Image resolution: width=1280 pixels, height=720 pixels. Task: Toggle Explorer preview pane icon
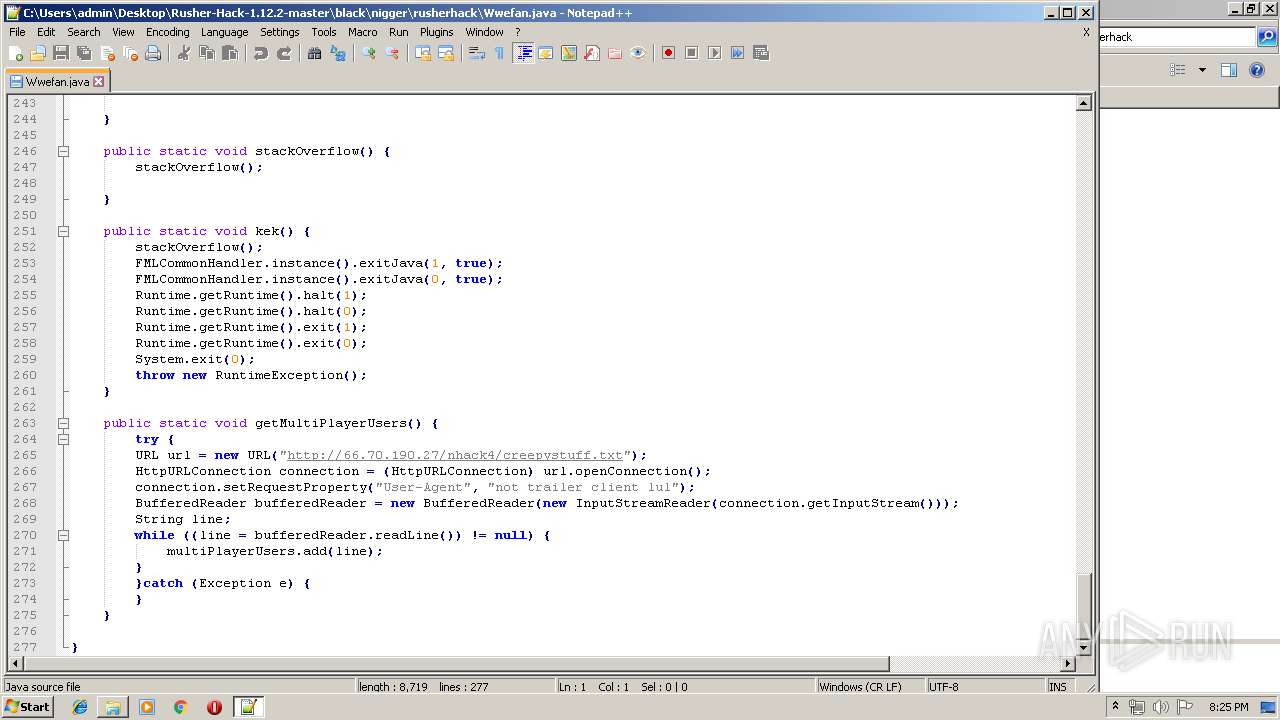(x=1229, y=70)
